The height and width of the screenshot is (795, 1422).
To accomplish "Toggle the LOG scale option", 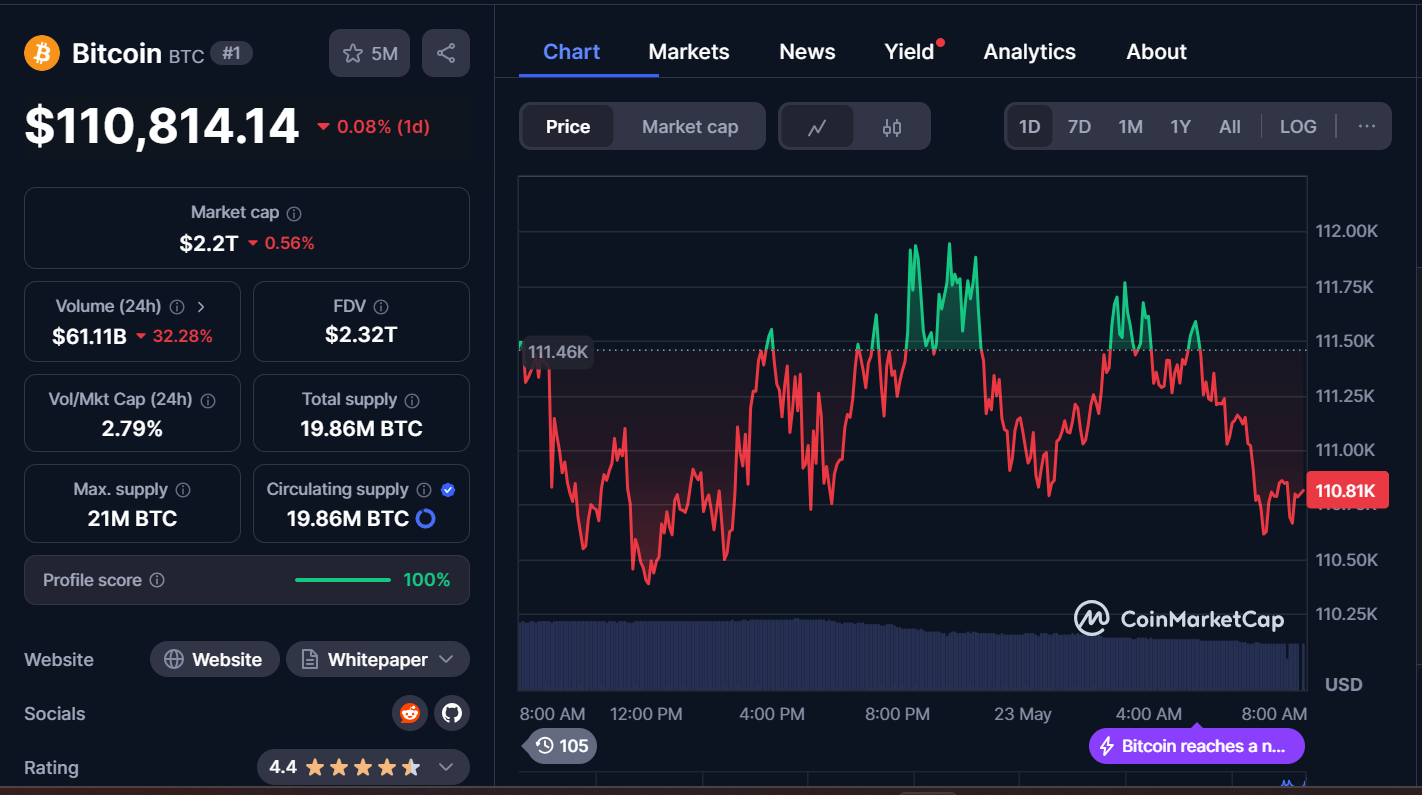I will (1298, 127).
